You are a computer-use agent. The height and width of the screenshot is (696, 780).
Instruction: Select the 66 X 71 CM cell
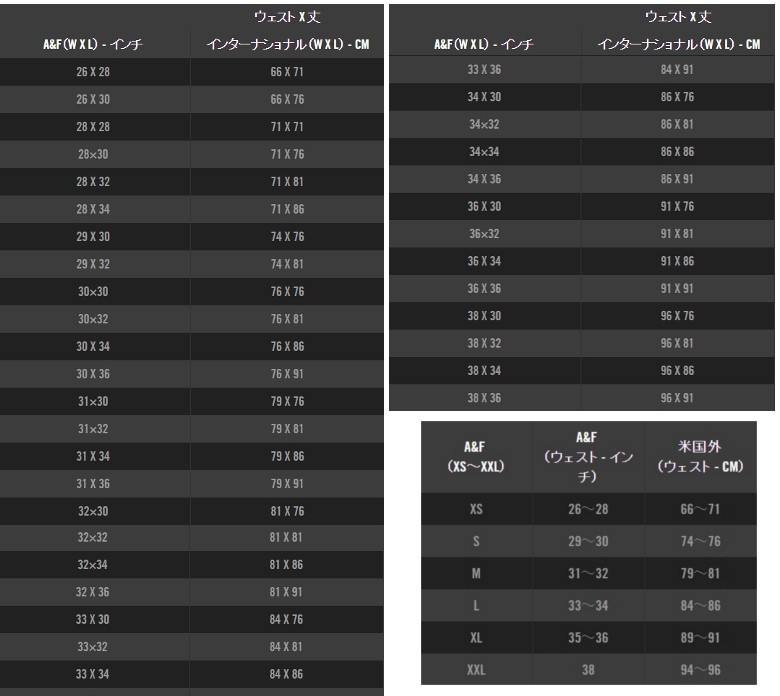(x=286, y=73)
